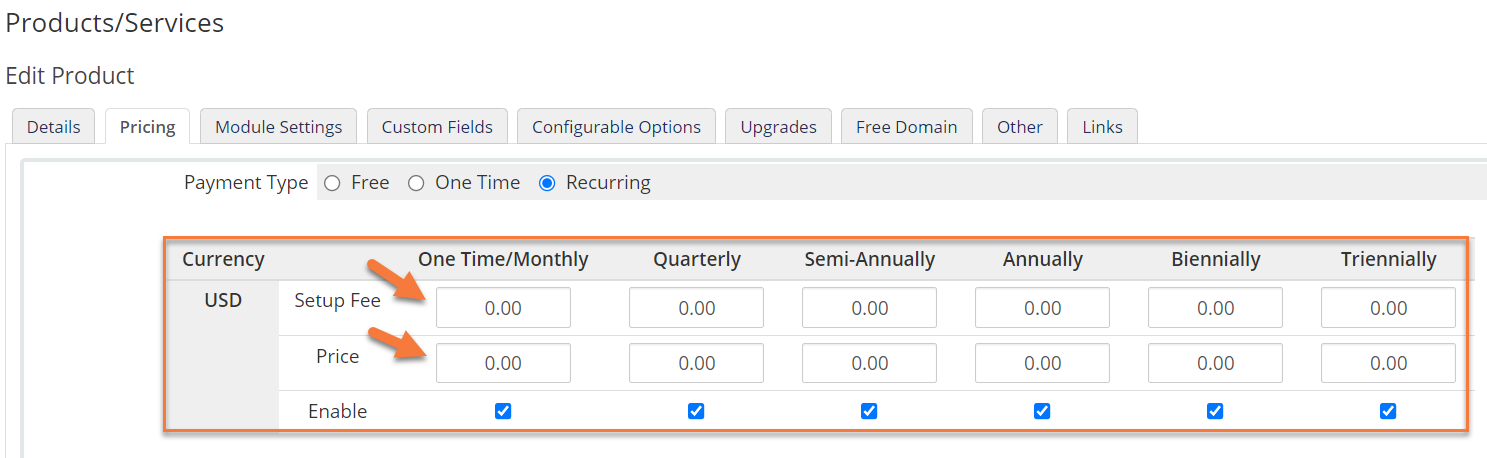Click the Annually Setup Fee field
Screen dimensions: 1487x458
tap(1042, 308)
